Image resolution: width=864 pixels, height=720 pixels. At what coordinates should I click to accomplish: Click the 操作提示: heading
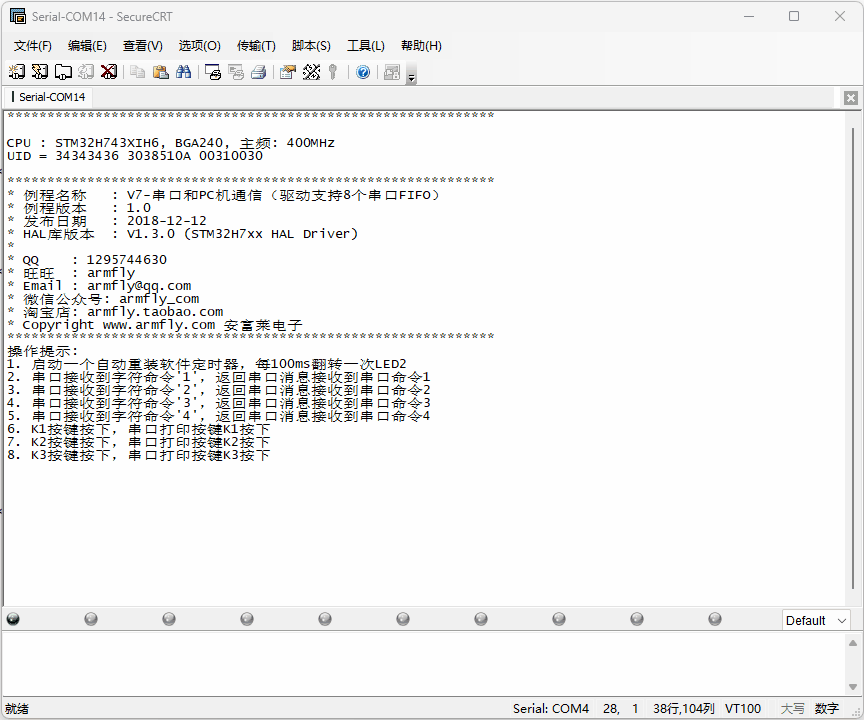click(43, 351)
